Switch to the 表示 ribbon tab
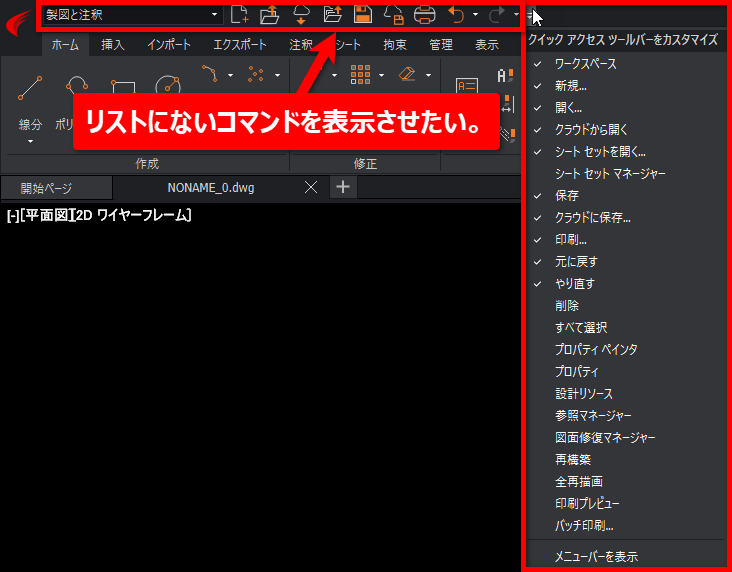The width and height of the screenshot is (732, 572). coord(487,45)
